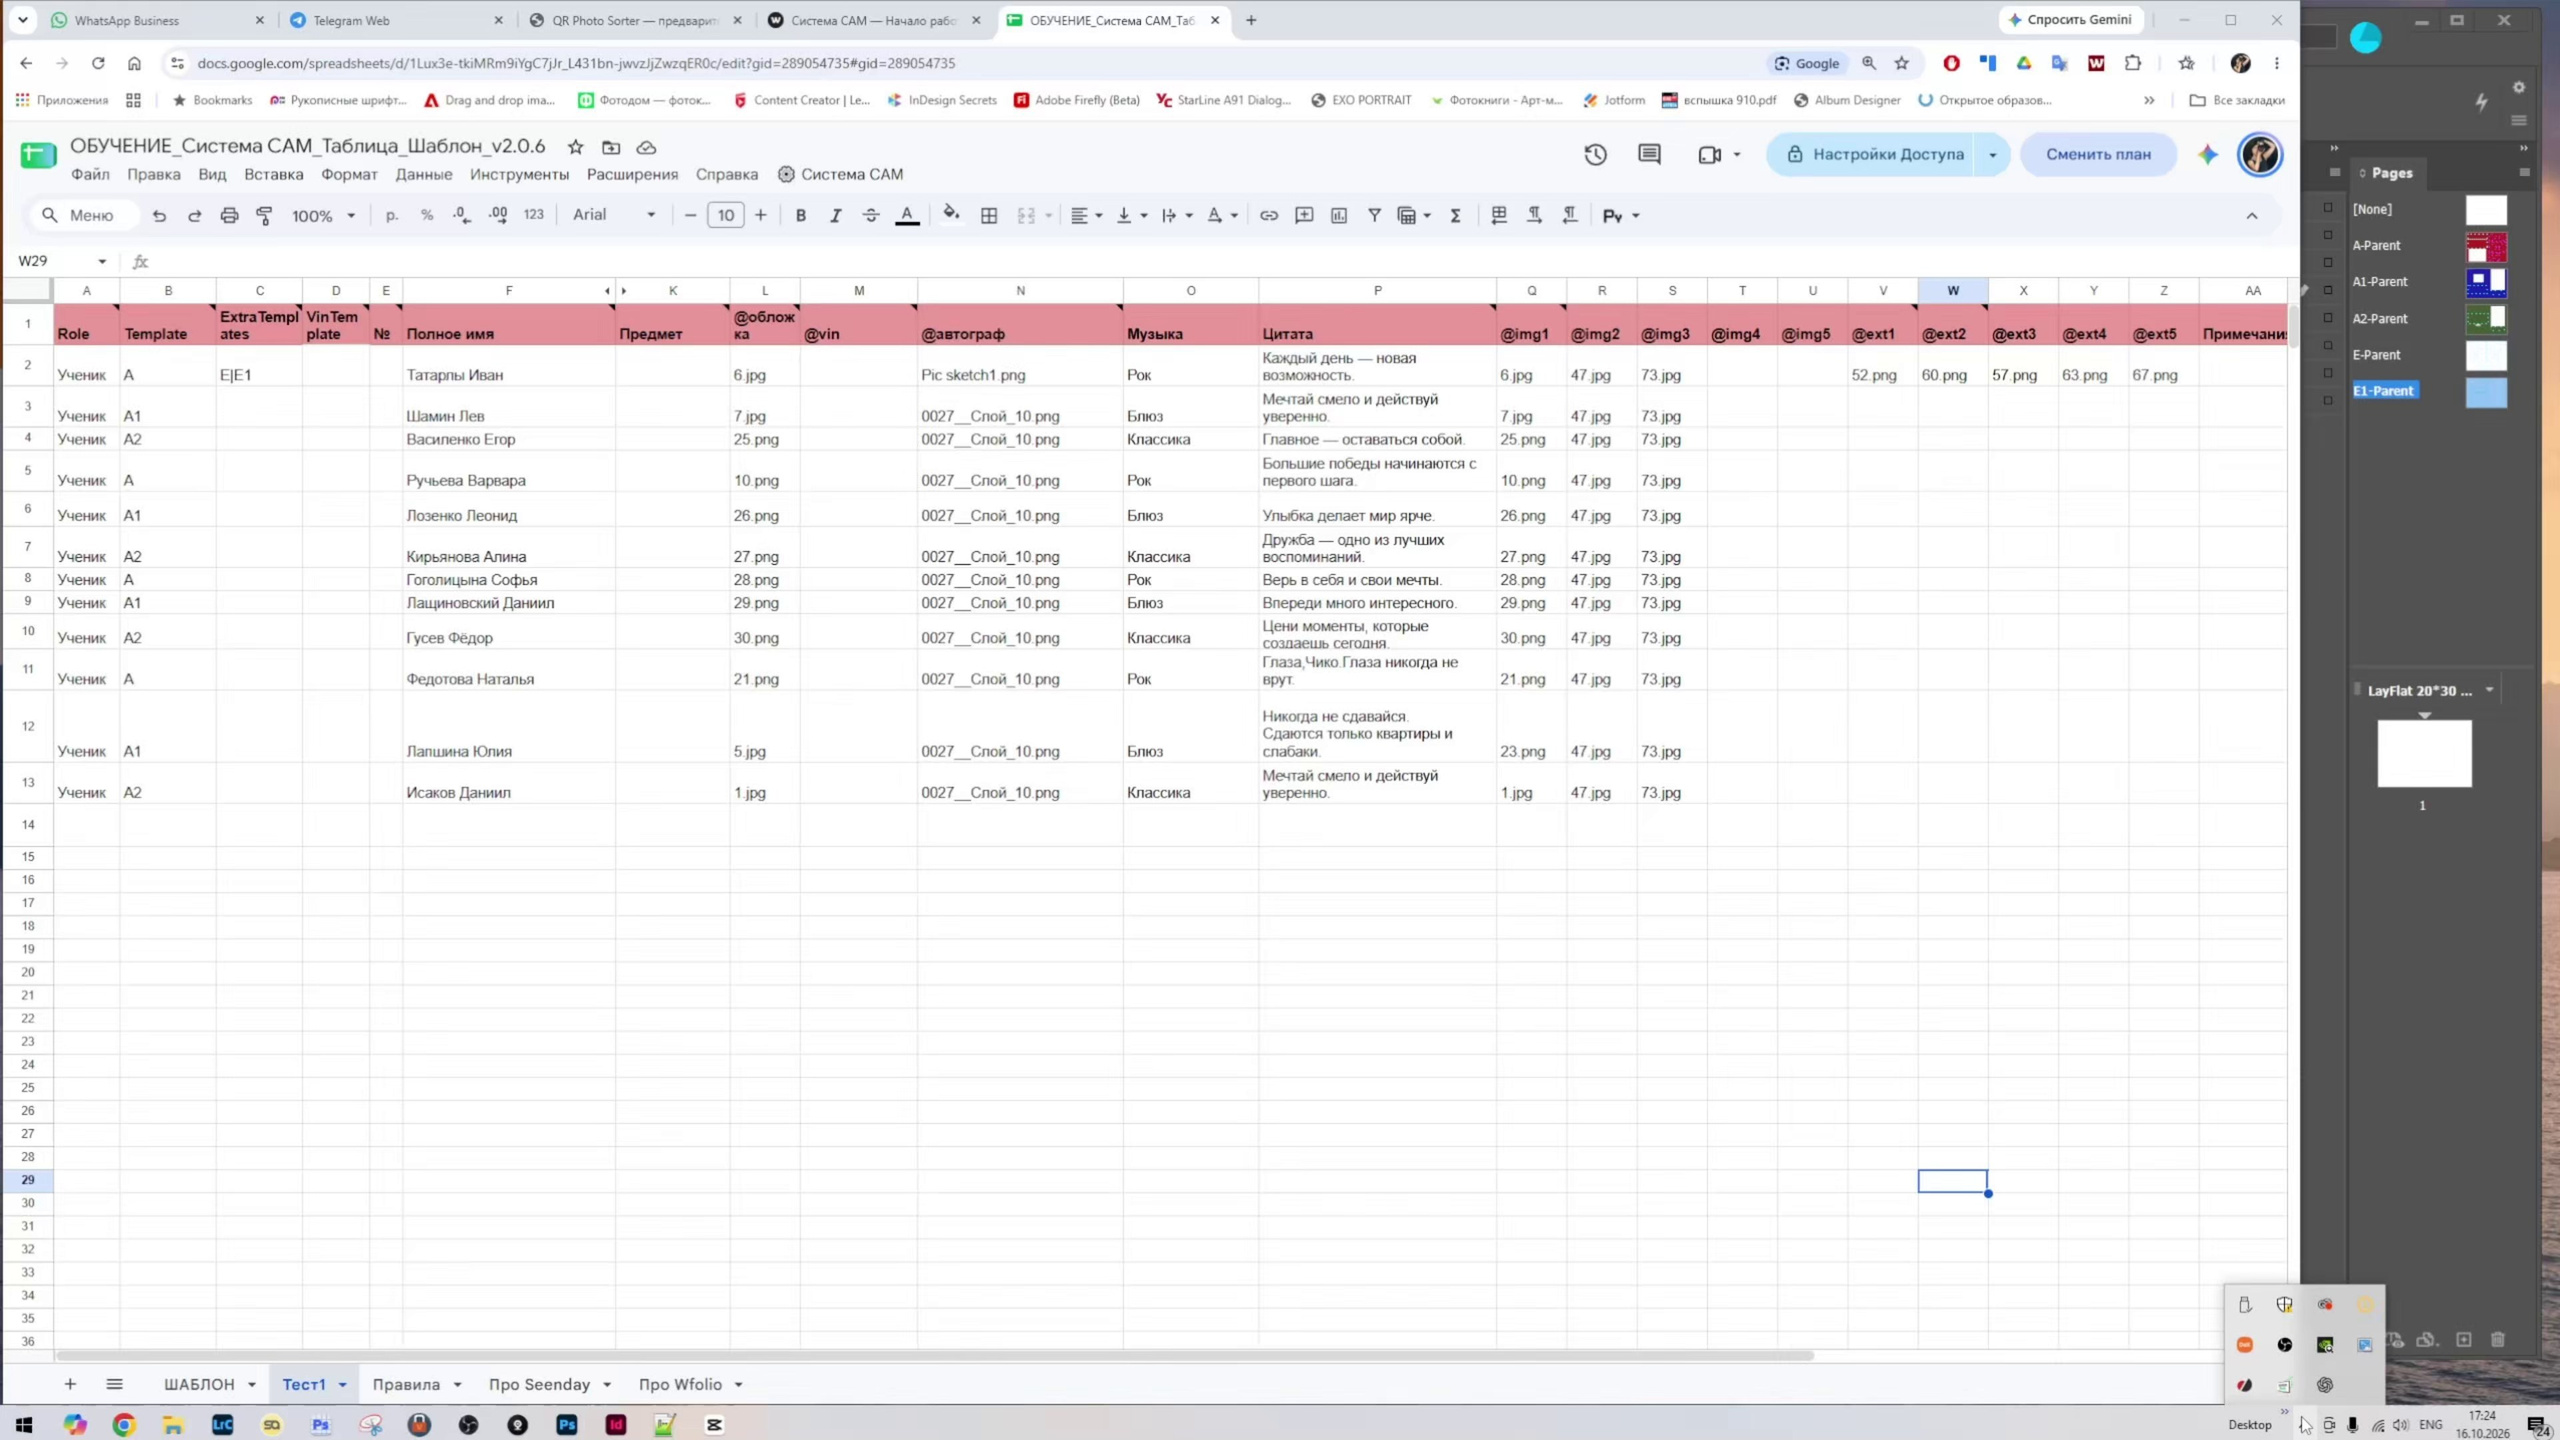This screenshot has height=1440, width=2560.
Task: Insert chart from toolbar
Action: pos(1339,215)
